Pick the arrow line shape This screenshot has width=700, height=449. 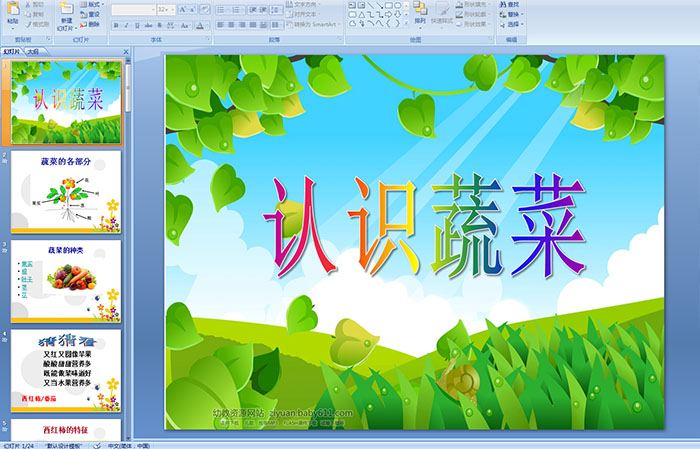pyautogui.click(x=380, y=5)
